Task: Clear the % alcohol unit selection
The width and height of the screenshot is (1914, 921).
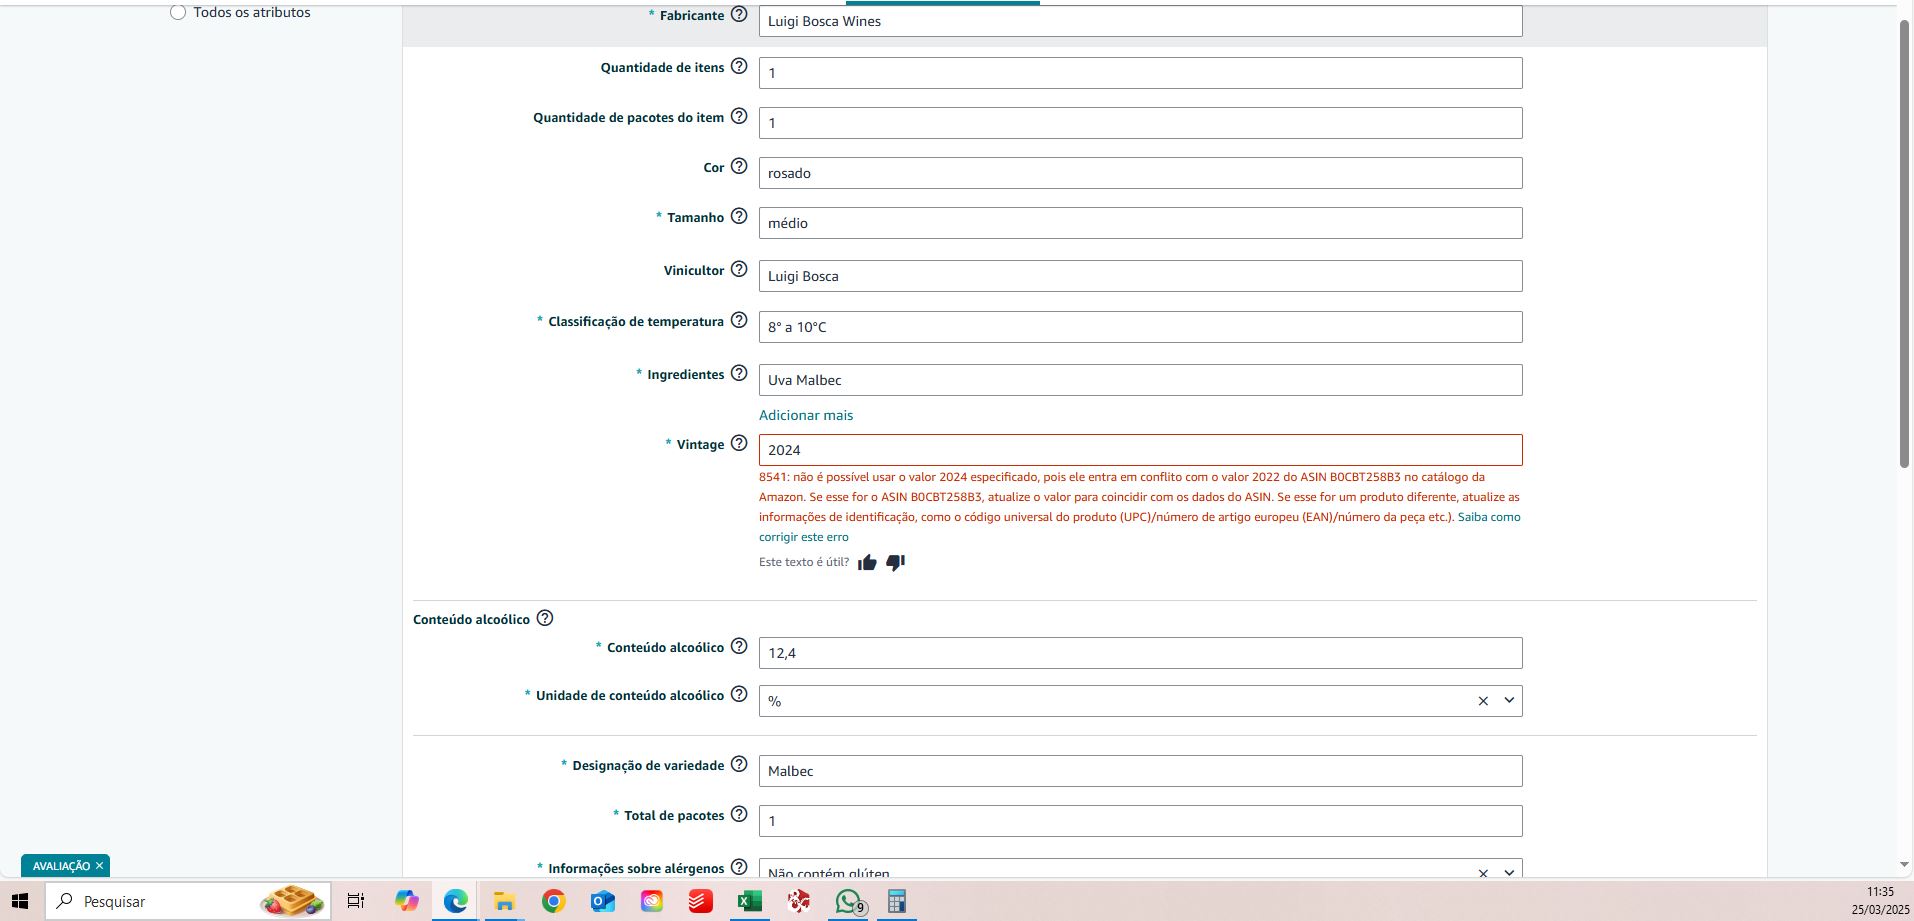Action: (x=1483, y=701)
